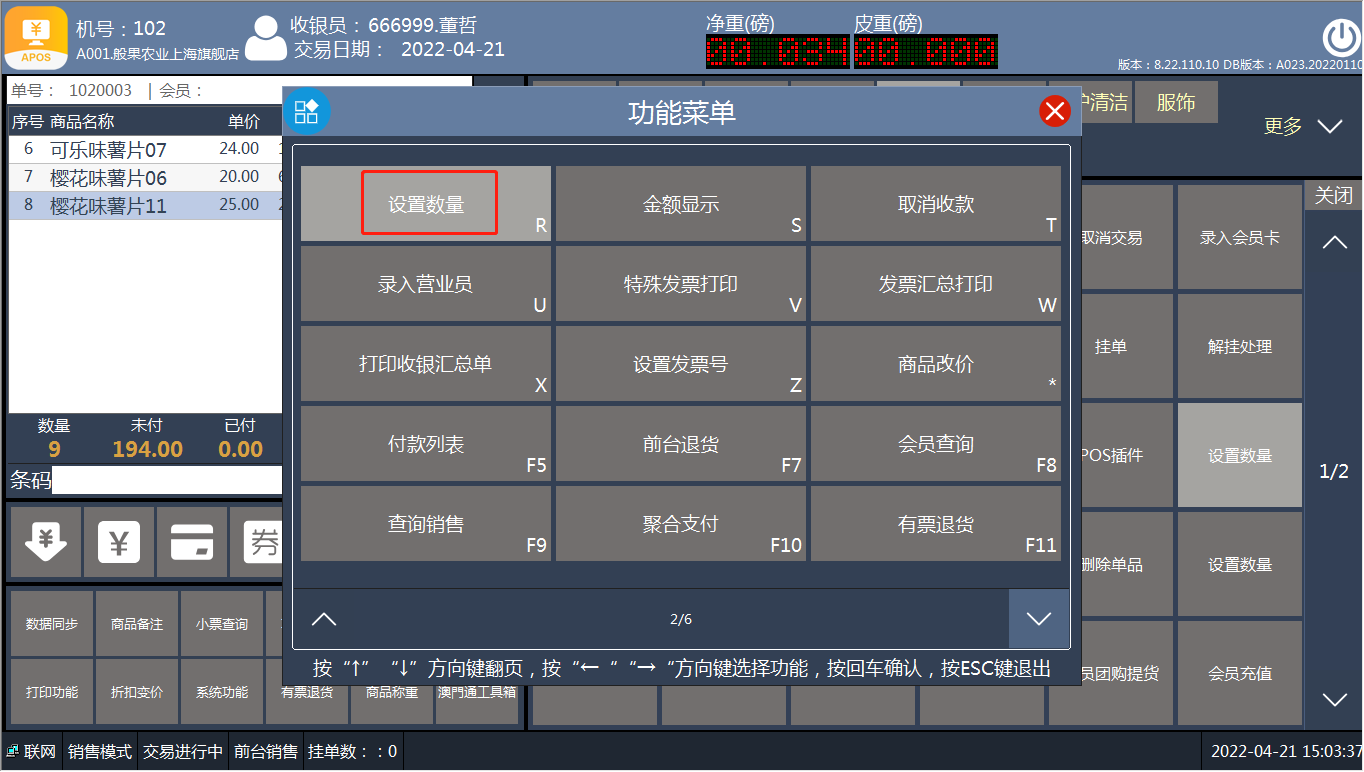
Task: Click the power icon at top right
Action: (1341, 38)
